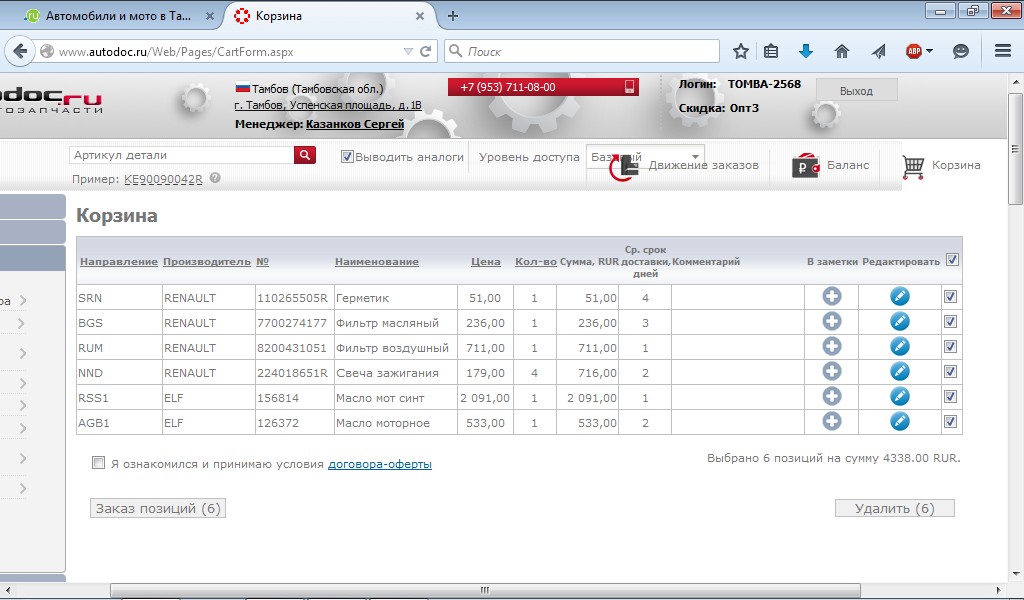Open the Корзина shopping cart icon

point(913,166)
